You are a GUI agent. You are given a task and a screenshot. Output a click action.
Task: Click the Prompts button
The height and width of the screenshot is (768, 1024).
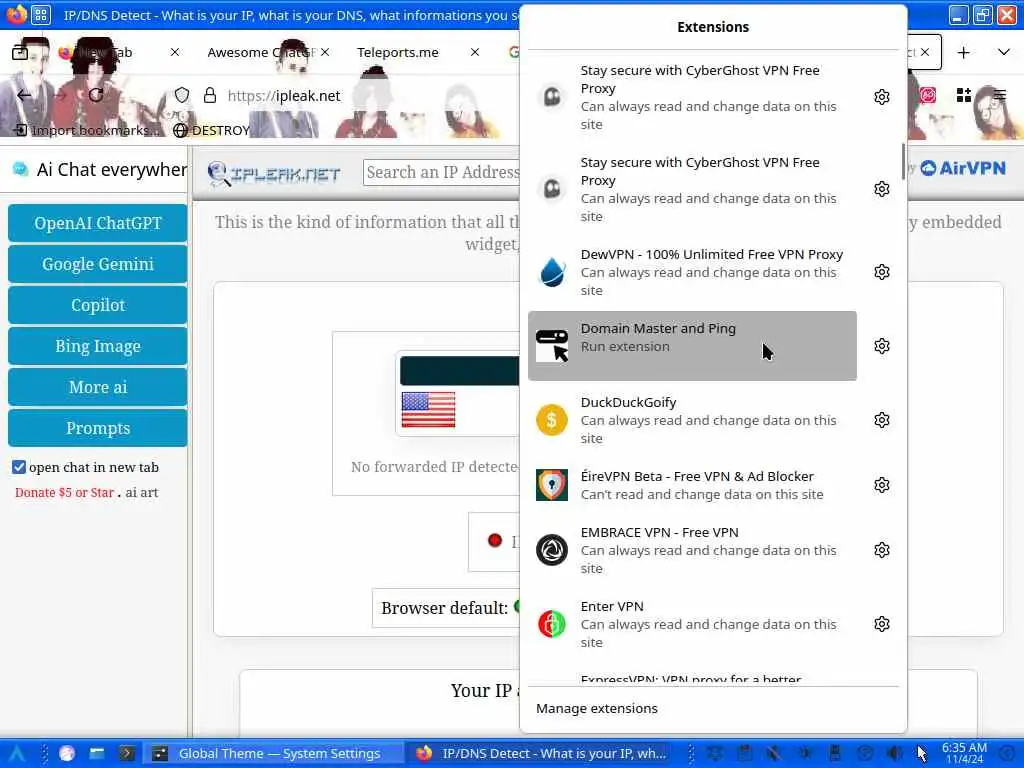(97, 428)
